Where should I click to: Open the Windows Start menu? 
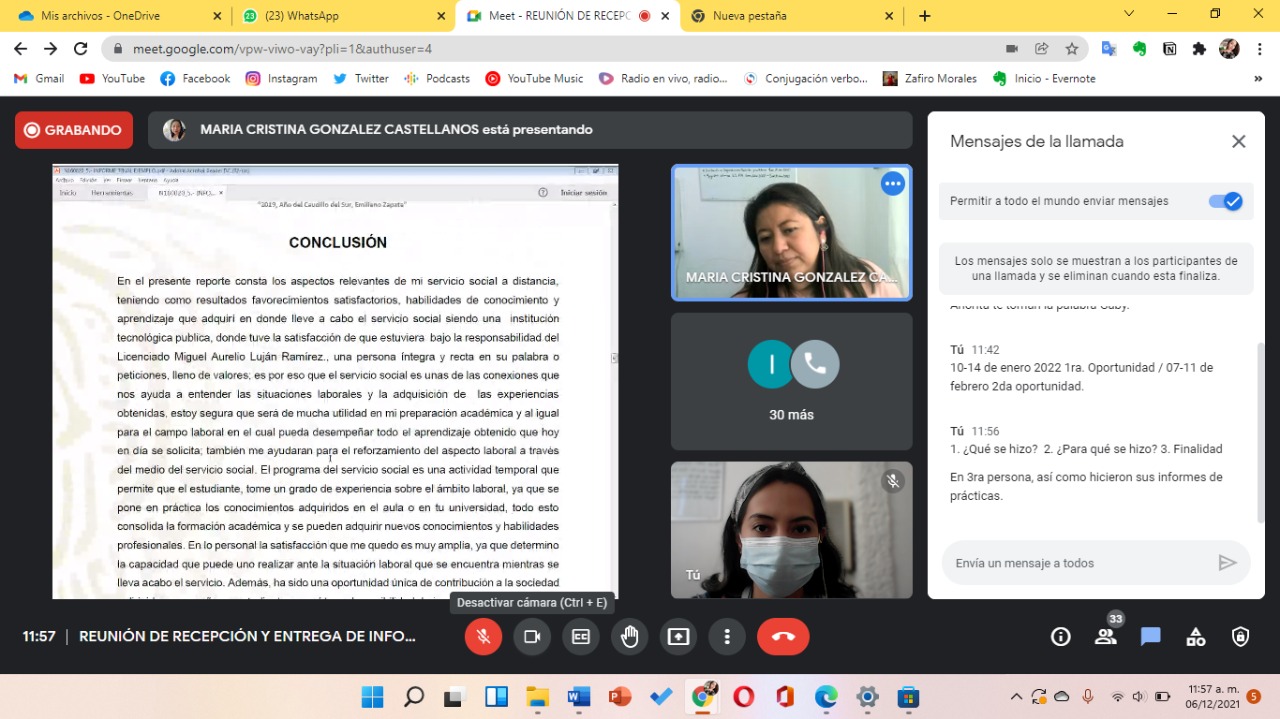point(372,696)
